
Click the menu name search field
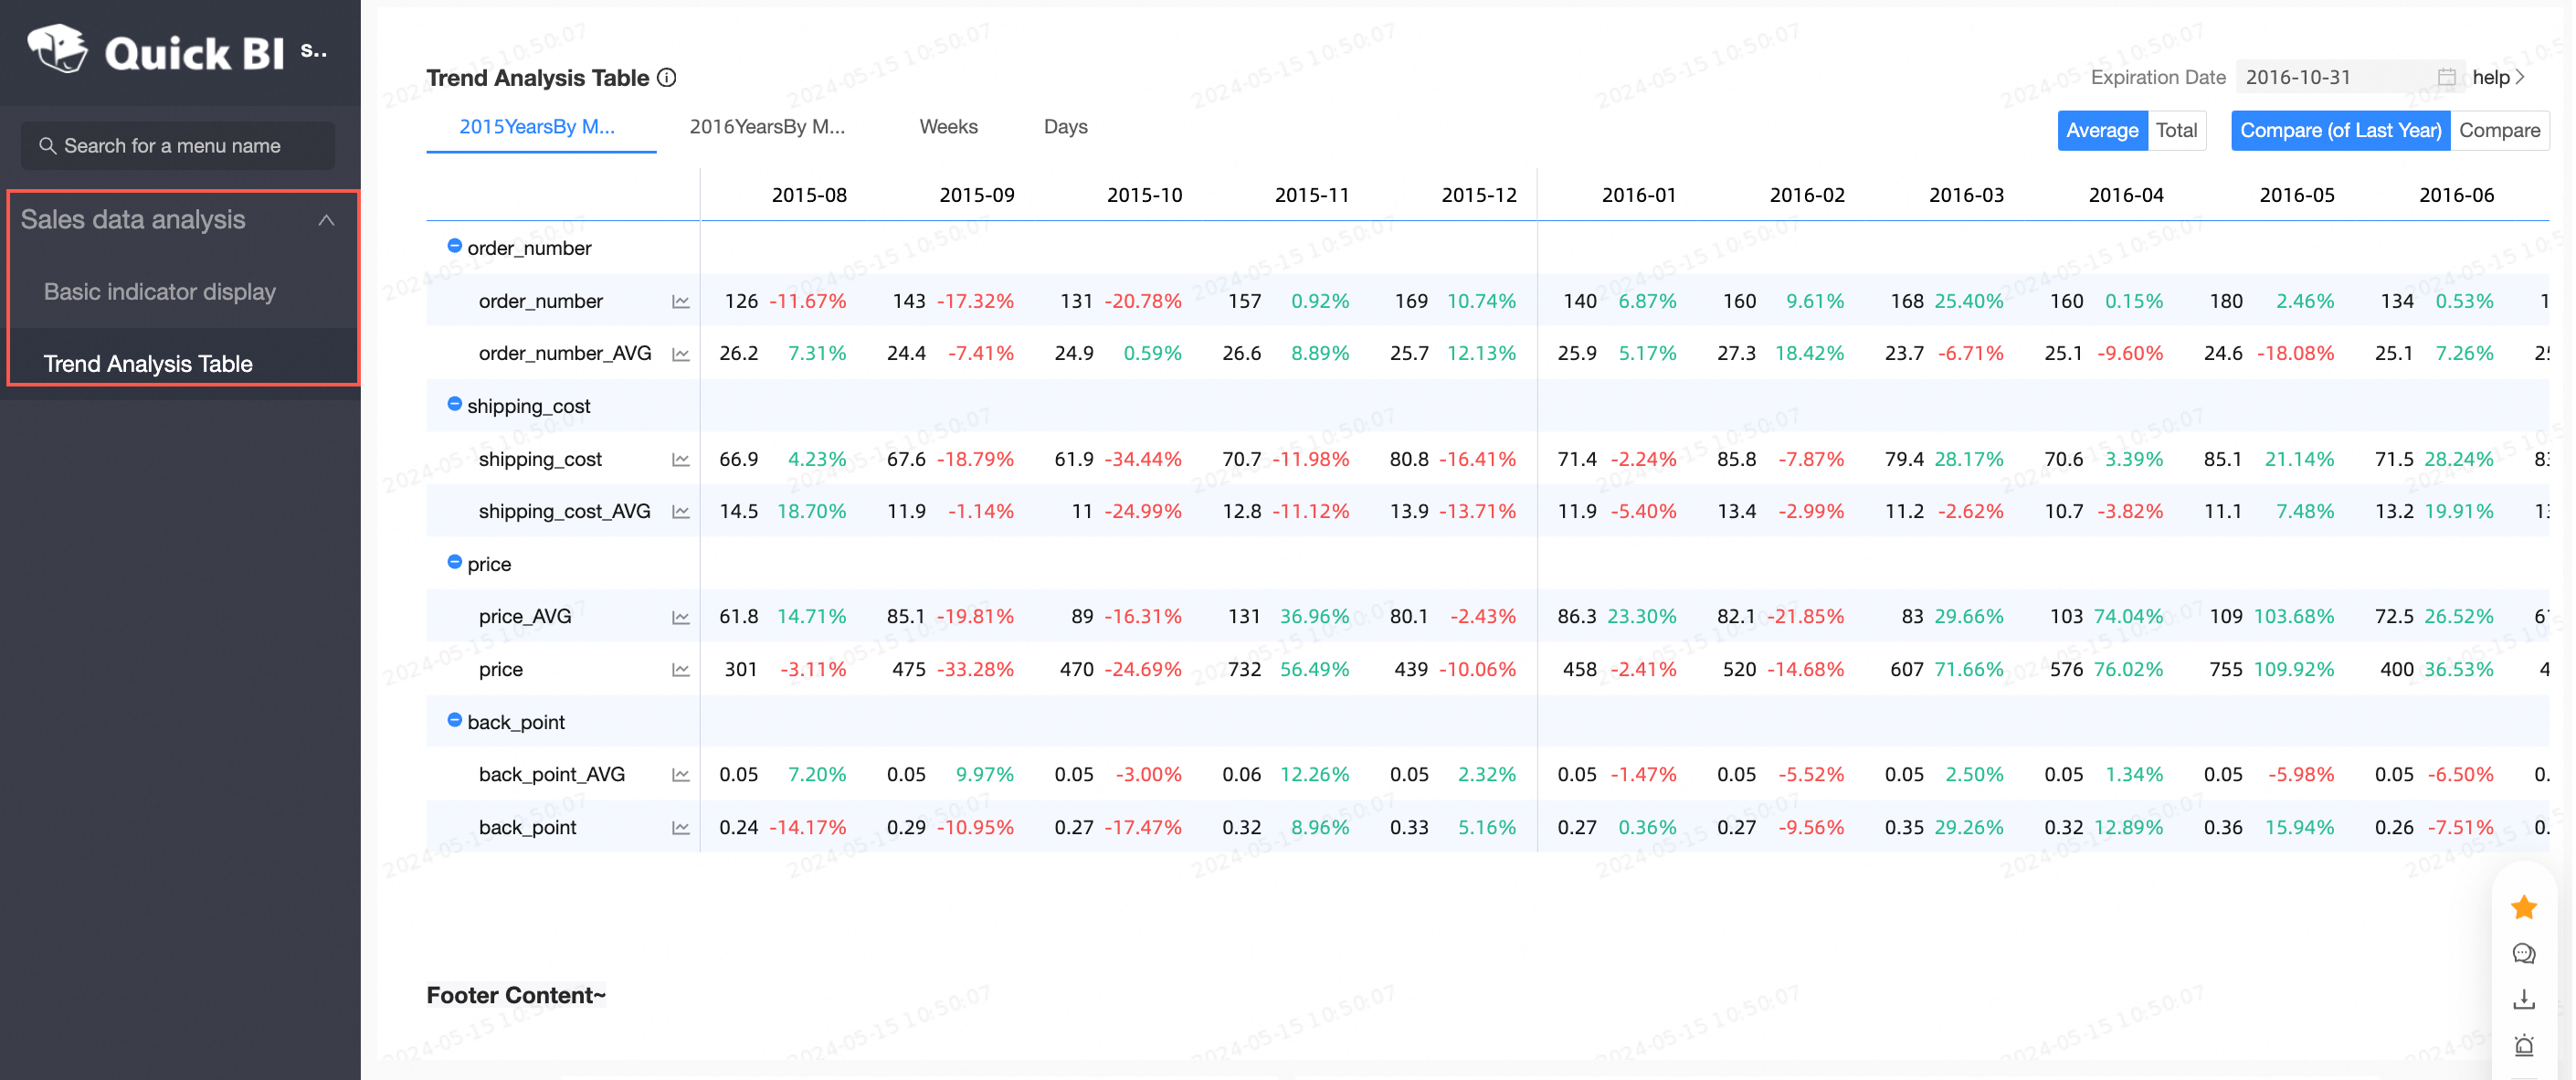click(178, 146)
